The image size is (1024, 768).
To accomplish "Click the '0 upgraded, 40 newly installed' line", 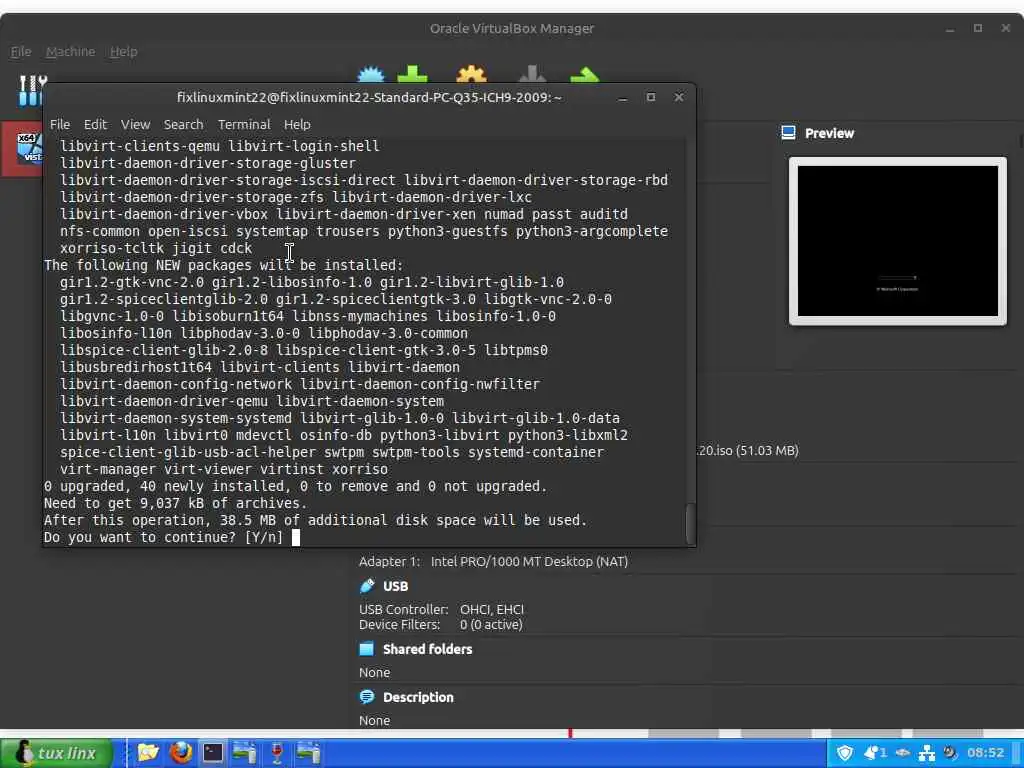I will pyautogui.click(x=295, y=487).
